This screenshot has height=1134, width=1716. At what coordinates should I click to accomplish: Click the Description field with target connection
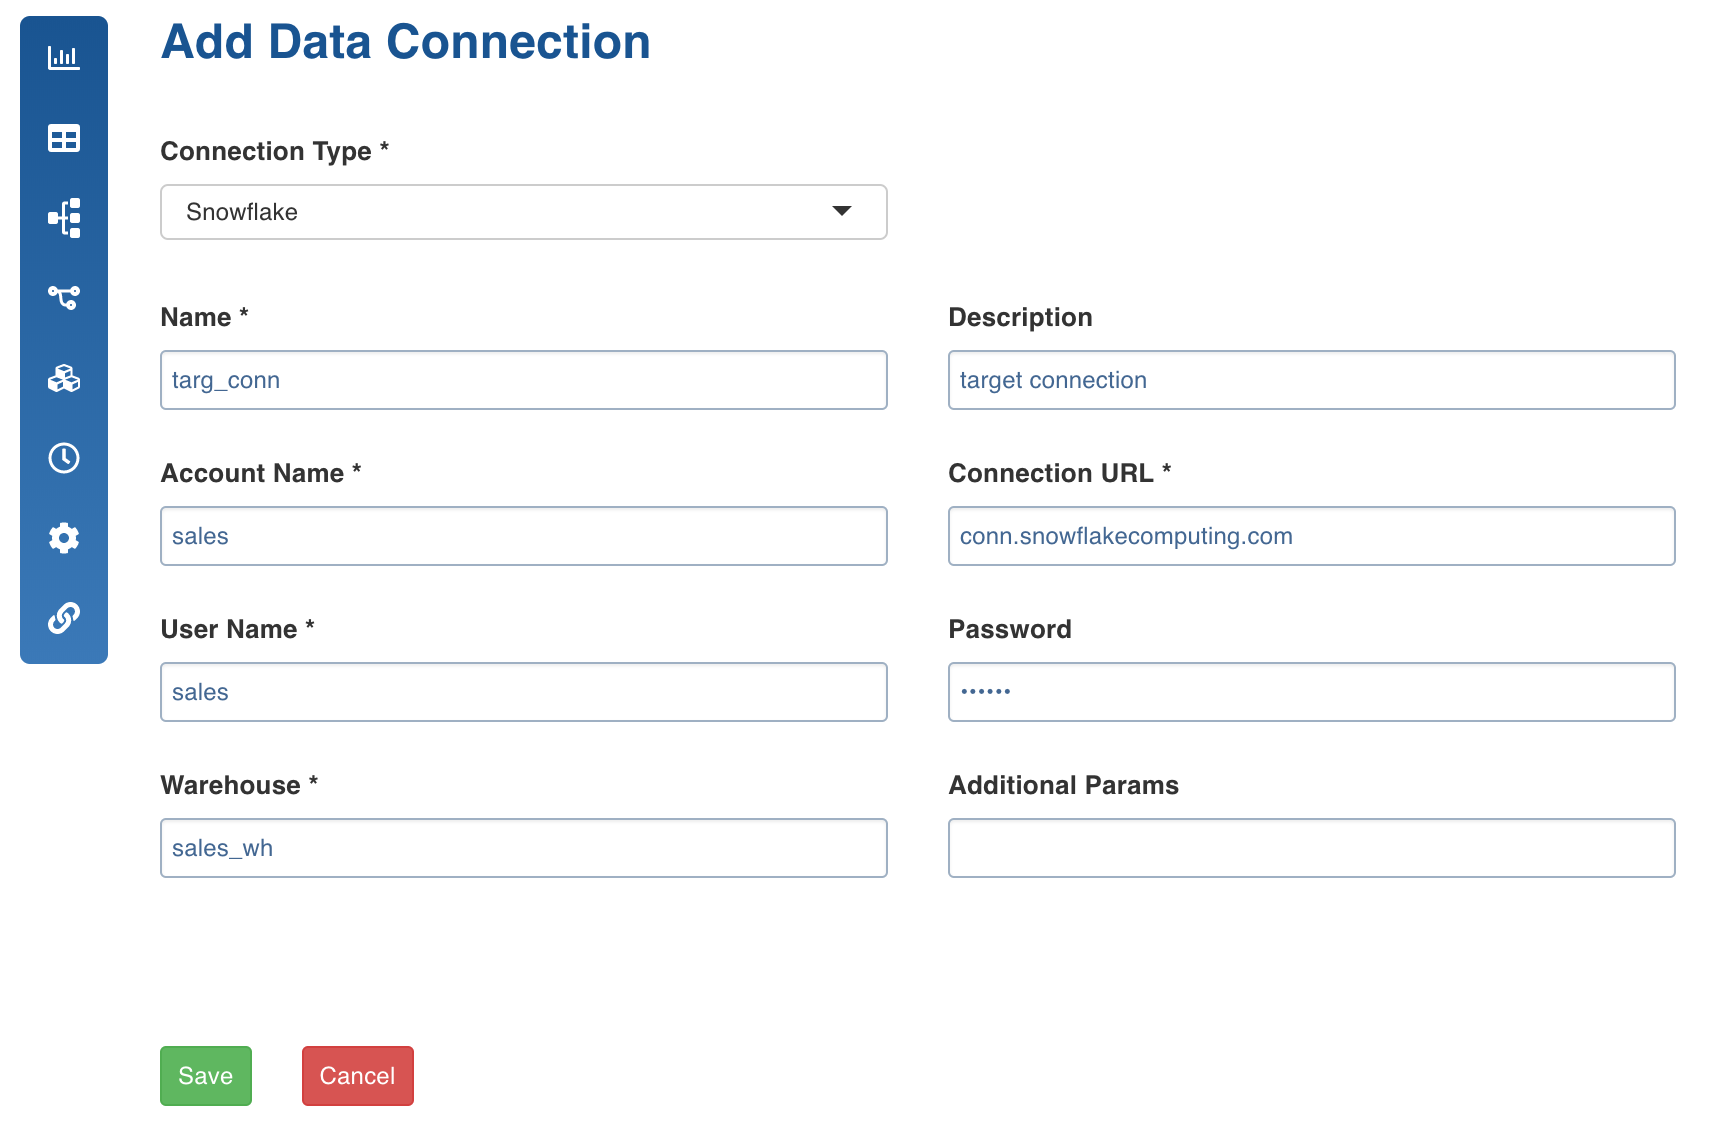click(x=1312, y=380)
